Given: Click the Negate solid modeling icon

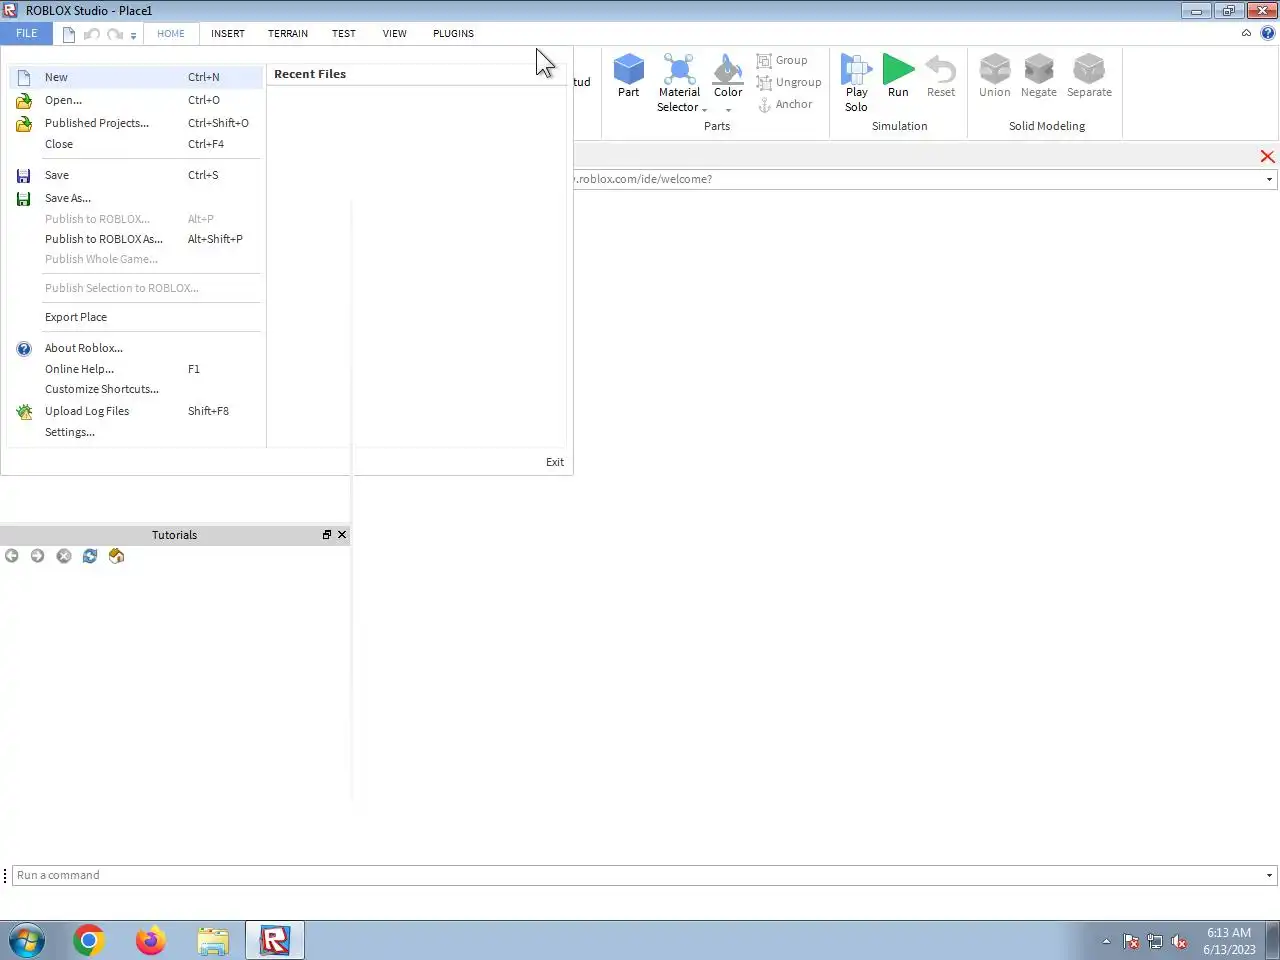Looking at the screenshot, I should click(1039, 69).
